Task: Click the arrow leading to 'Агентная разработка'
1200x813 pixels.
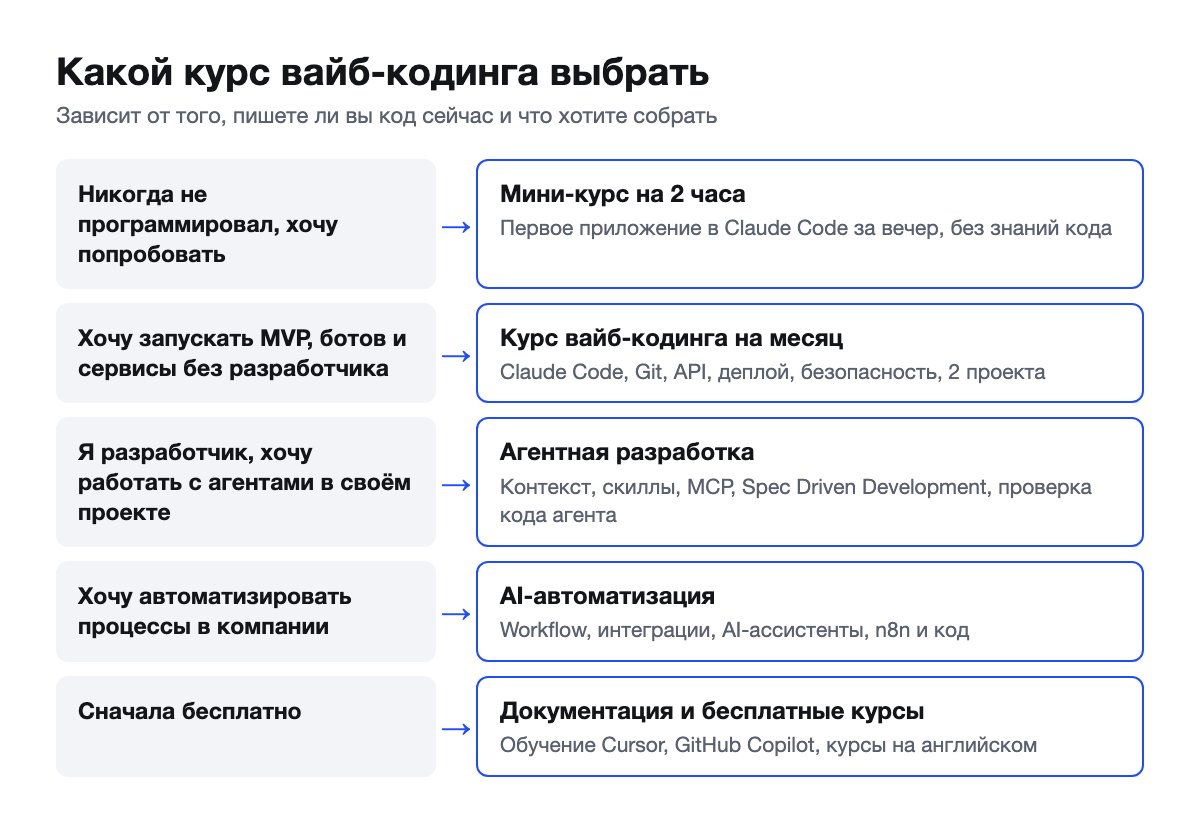Action: click(456, 485)
